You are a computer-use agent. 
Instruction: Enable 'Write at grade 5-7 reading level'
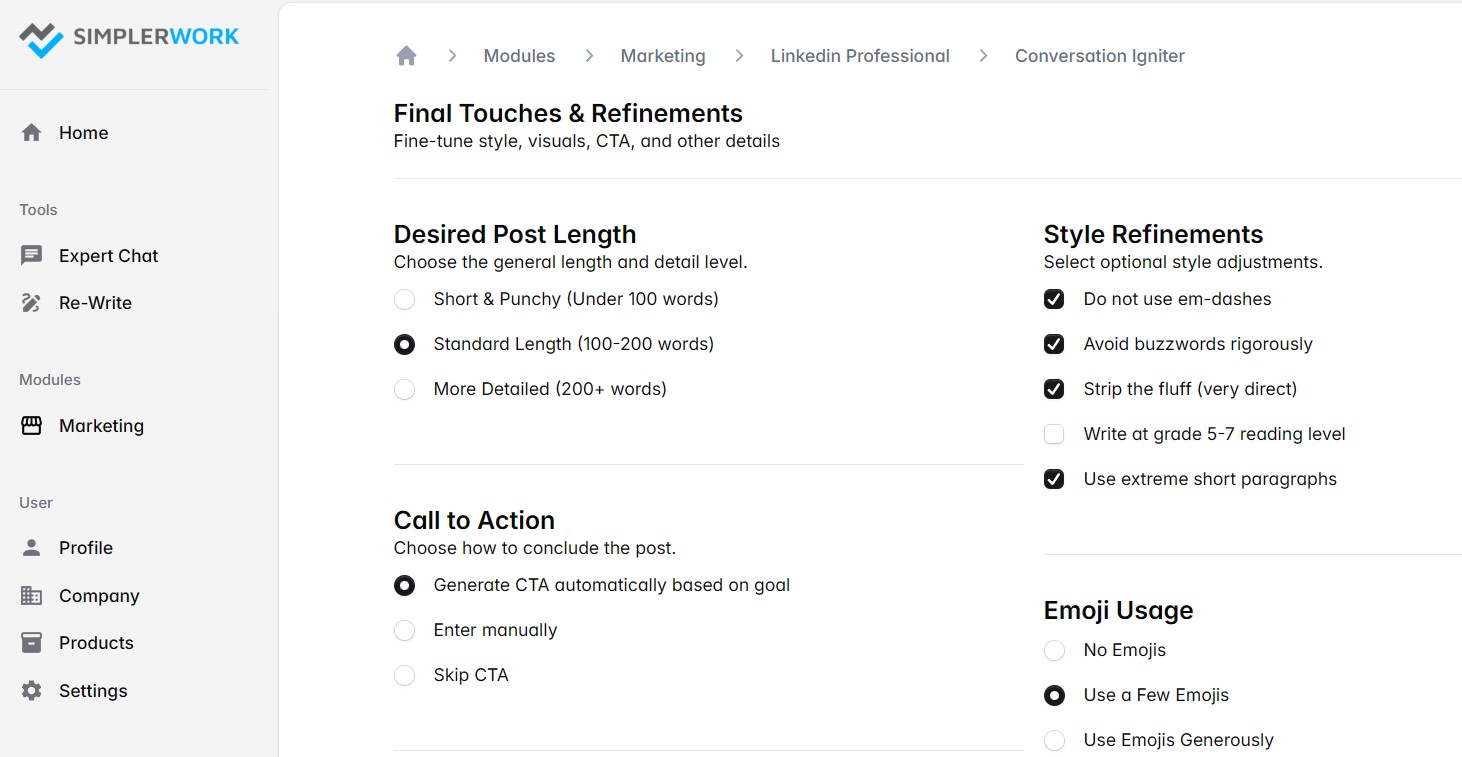1054,433
